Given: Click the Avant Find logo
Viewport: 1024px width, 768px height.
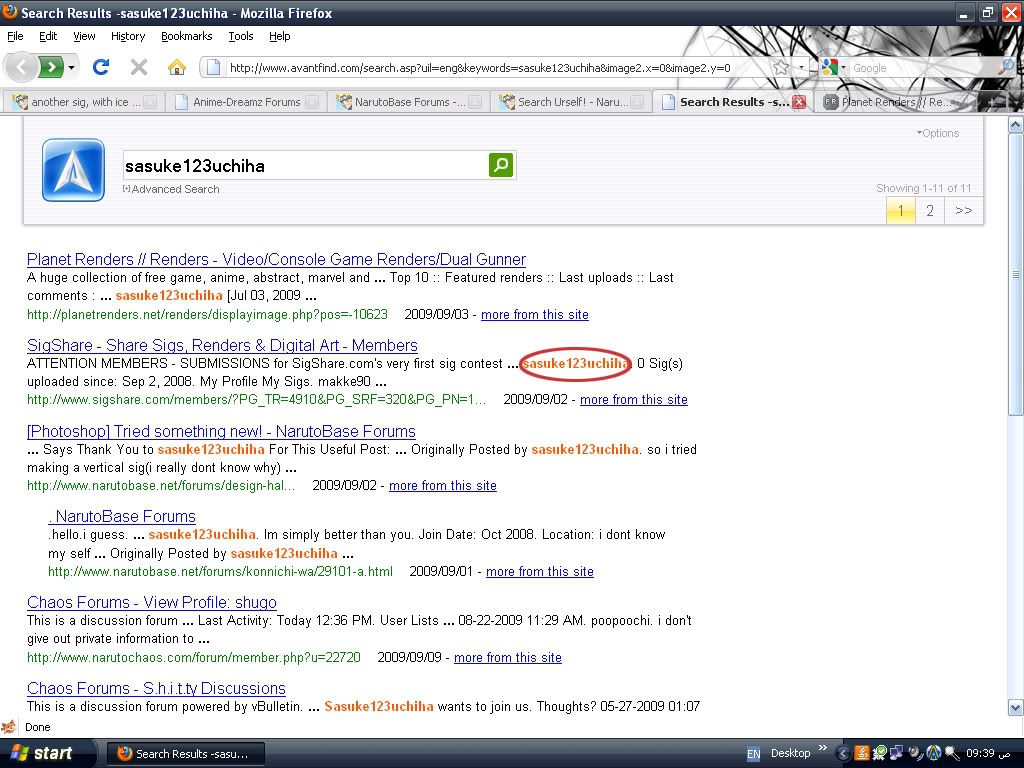Looking at the screenshot, I should point(73,170).
